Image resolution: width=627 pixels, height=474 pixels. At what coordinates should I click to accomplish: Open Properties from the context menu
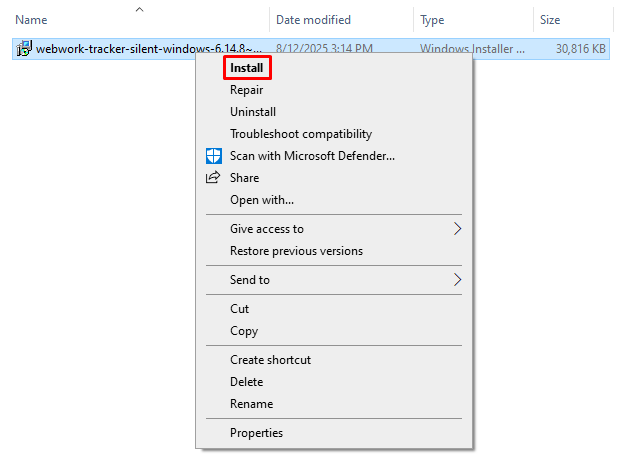coord(256,433)
